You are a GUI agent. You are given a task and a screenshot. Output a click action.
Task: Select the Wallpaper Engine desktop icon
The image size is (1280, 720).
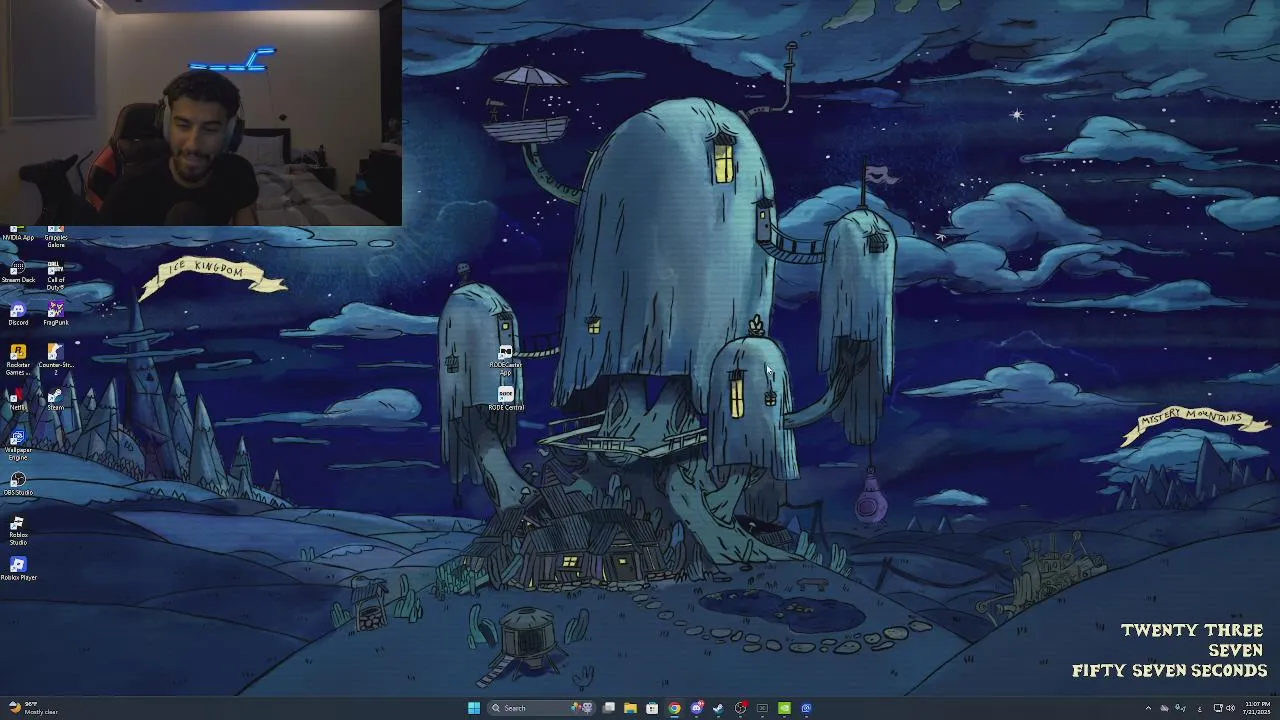[18, 445]
